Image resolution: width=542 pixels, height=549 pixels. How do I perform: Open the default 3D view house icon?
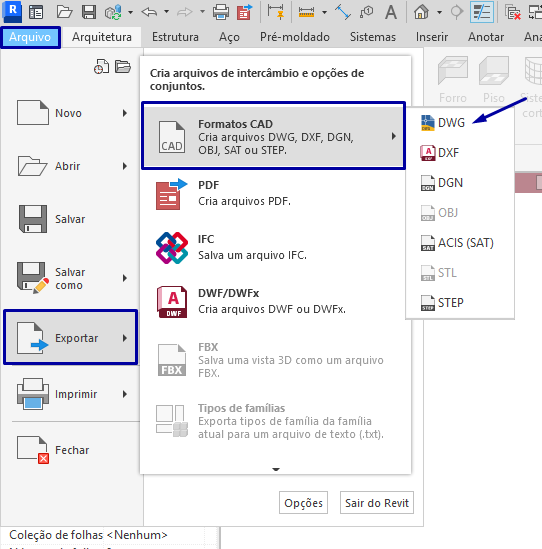pyautogui.click(x=421, y=12)
